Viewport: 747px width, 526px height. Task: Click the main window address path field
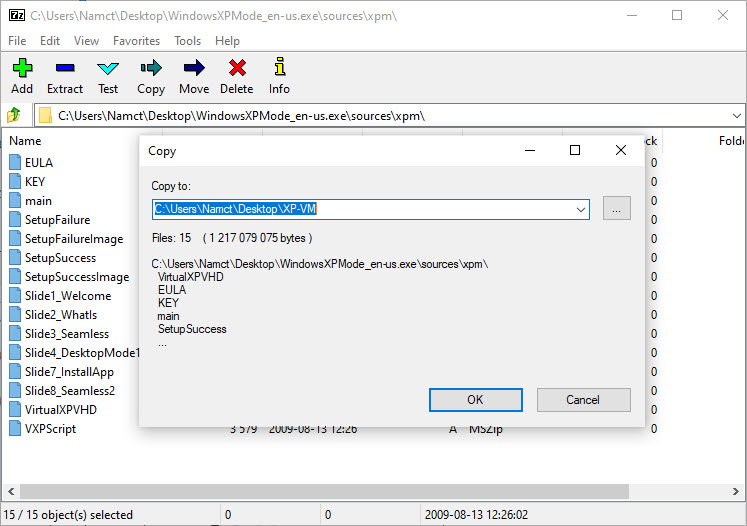[x=390, y=116]
